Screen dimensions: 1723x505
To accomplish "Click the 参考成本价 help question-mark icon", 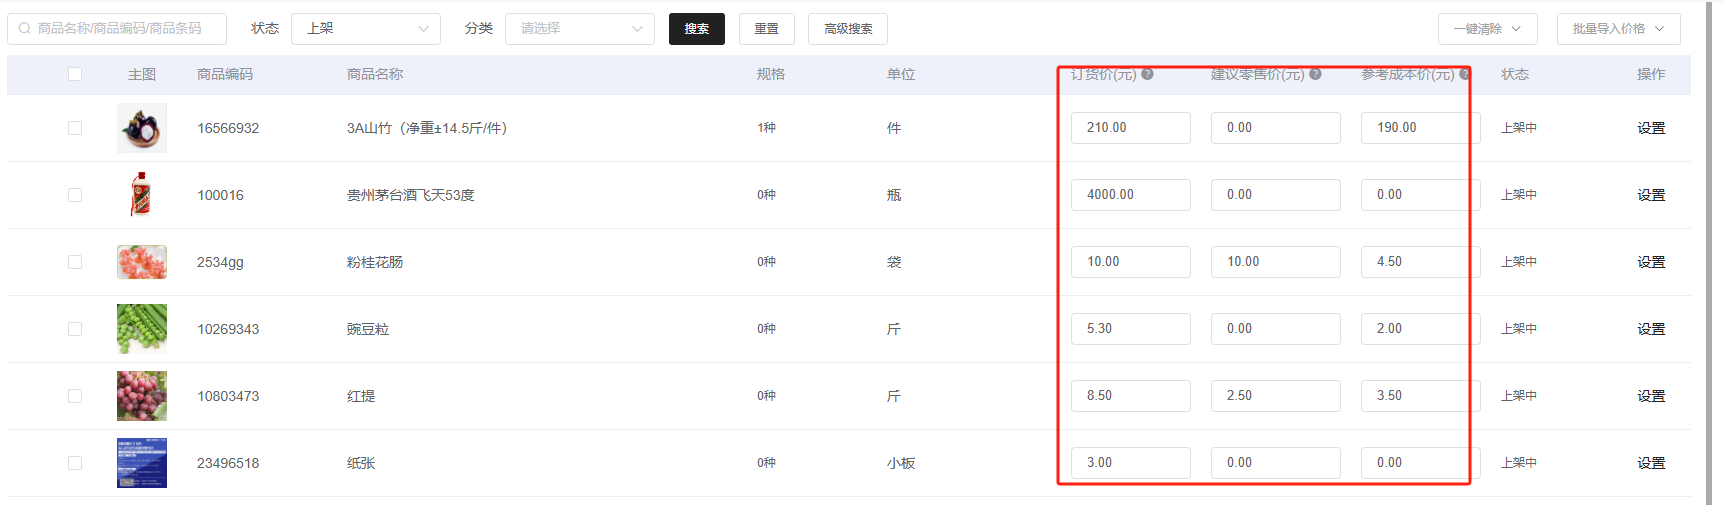I will tap(1464, 74).
